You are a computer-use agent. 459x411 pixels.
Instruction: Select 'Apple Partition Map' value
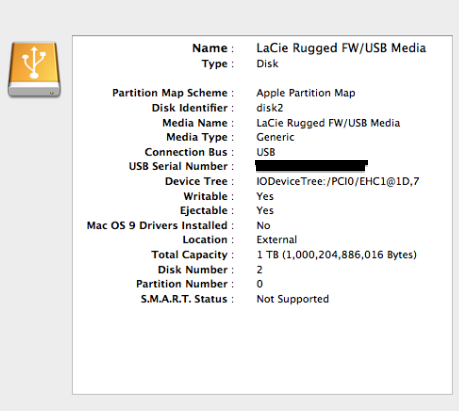(x=306, y=93)
